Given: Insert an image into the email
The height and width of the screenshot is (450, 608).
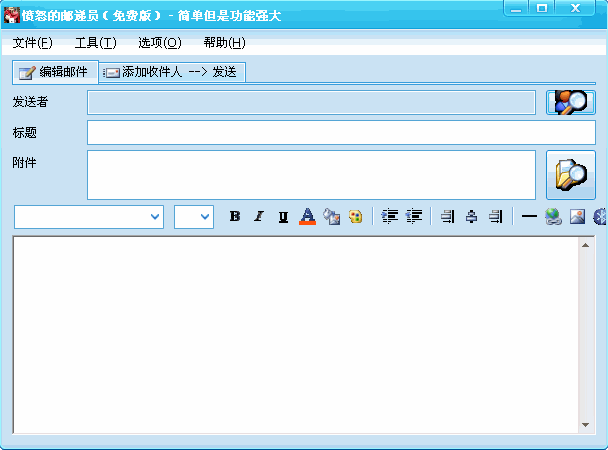Looking at the screenshot, I should (x=577, y=216).
